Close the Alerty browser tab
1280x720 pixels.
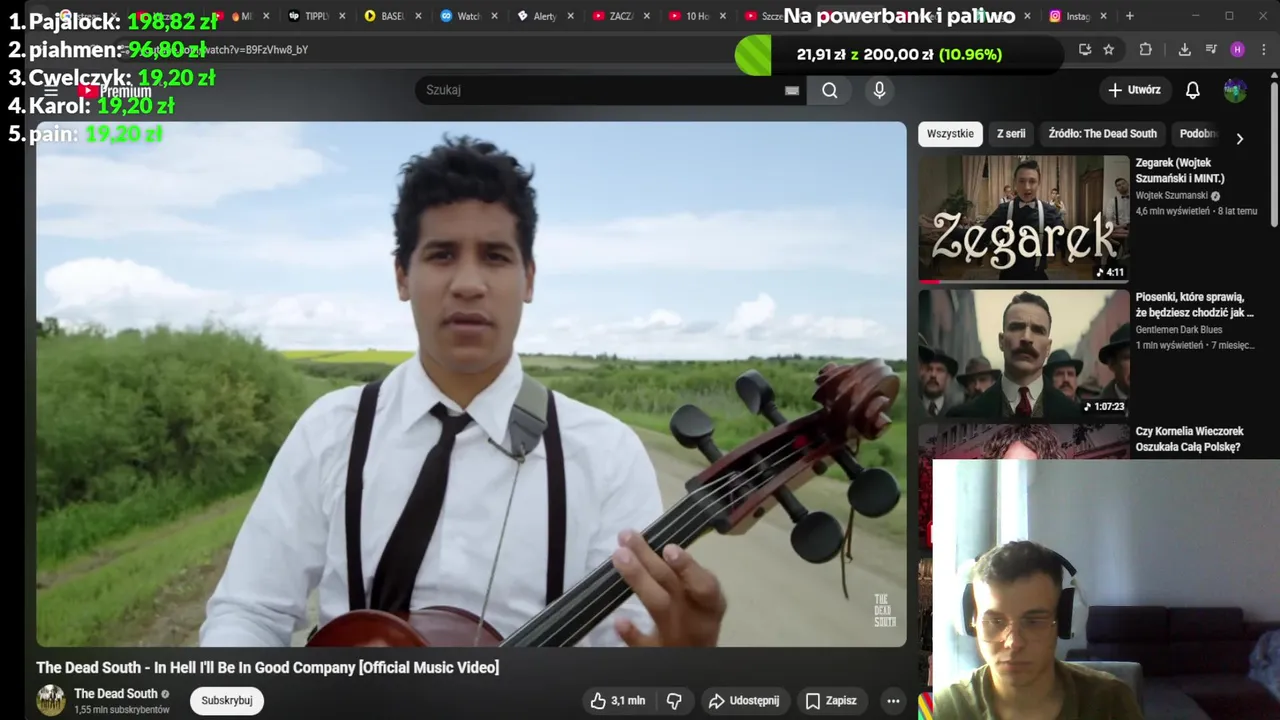(x=570, y=16)
